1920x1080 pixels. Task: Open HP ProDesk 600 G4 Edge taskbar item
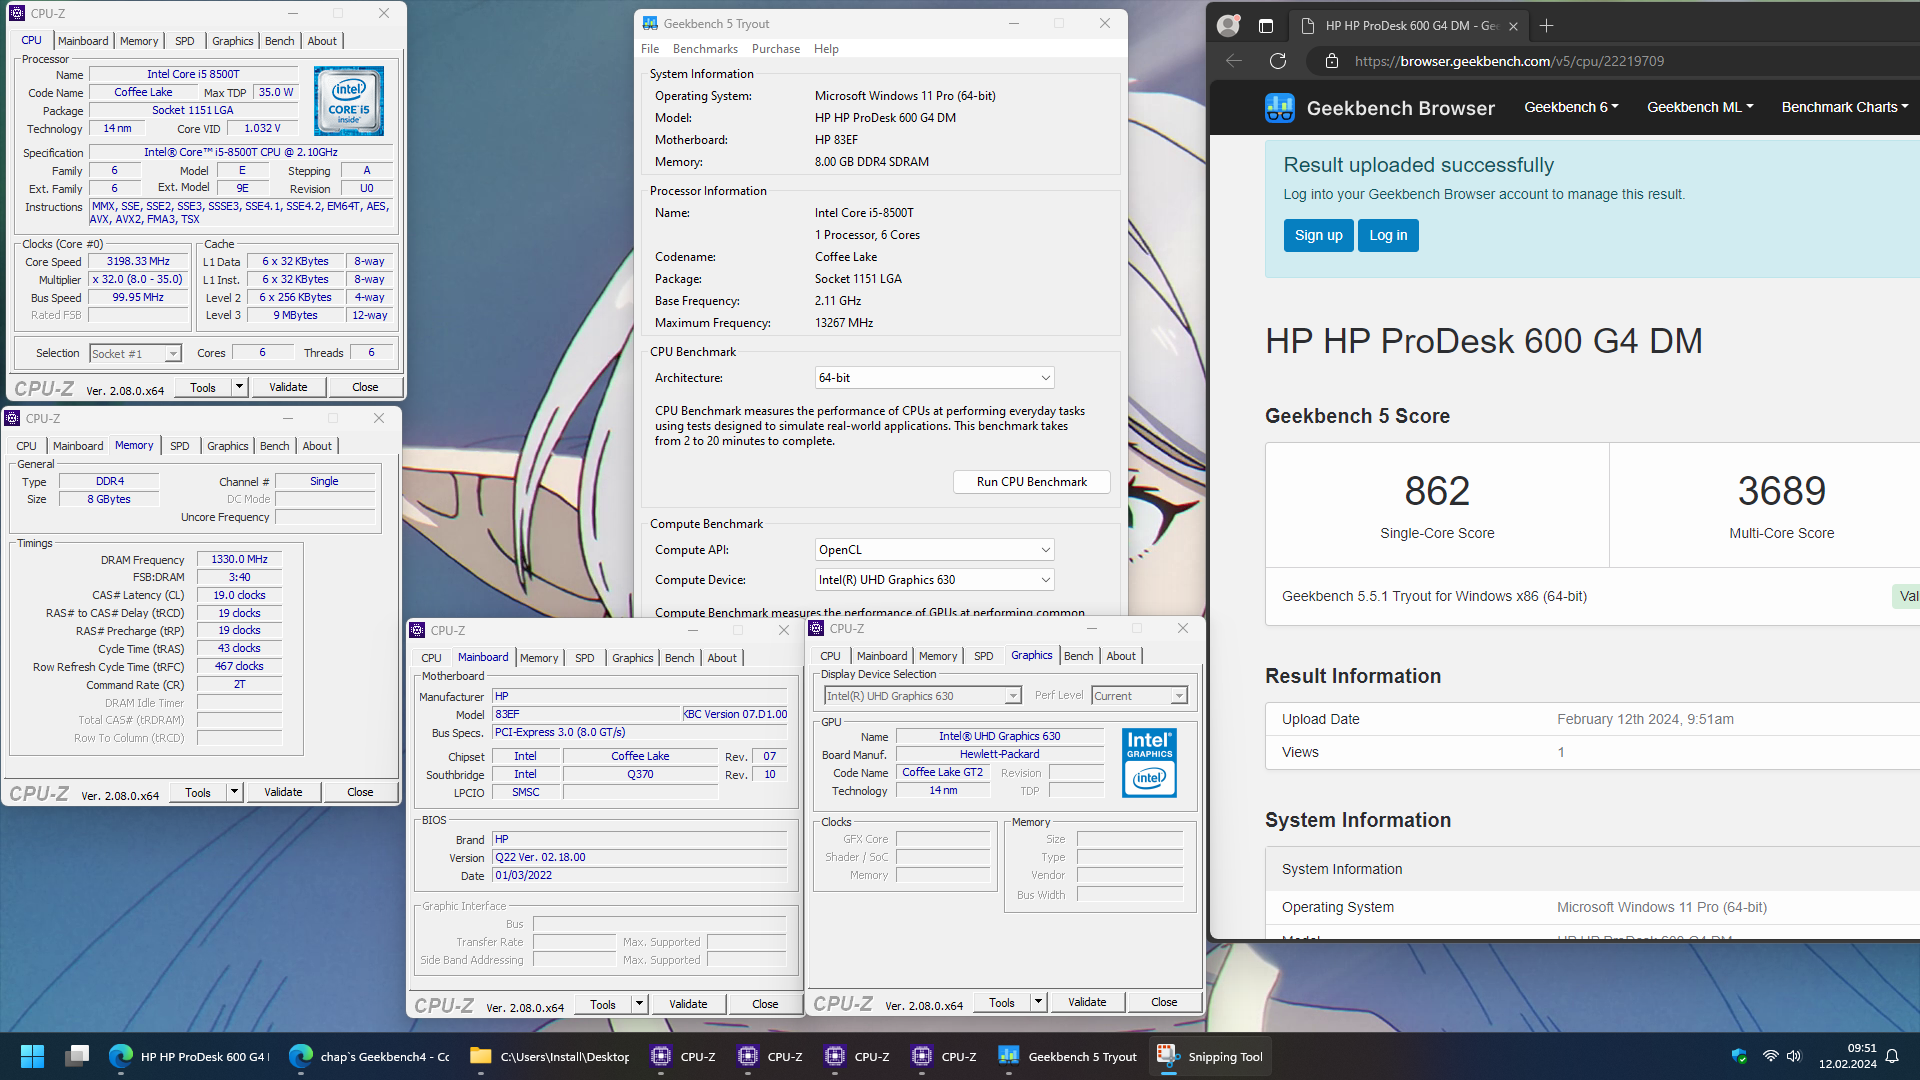(x=189, y=1056)
